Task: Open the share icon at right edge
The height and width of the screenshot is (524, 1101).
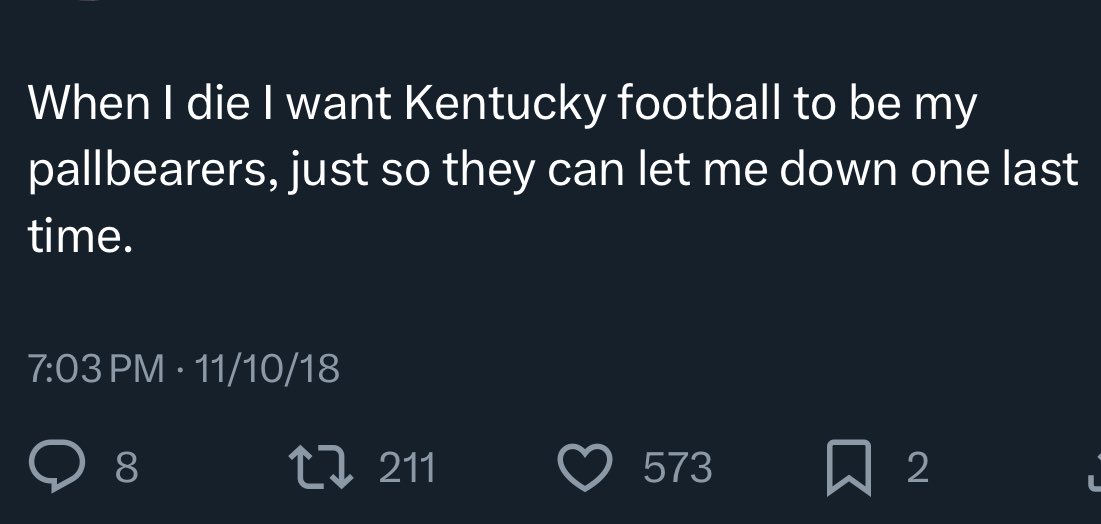Action: tap(1092, 469)
